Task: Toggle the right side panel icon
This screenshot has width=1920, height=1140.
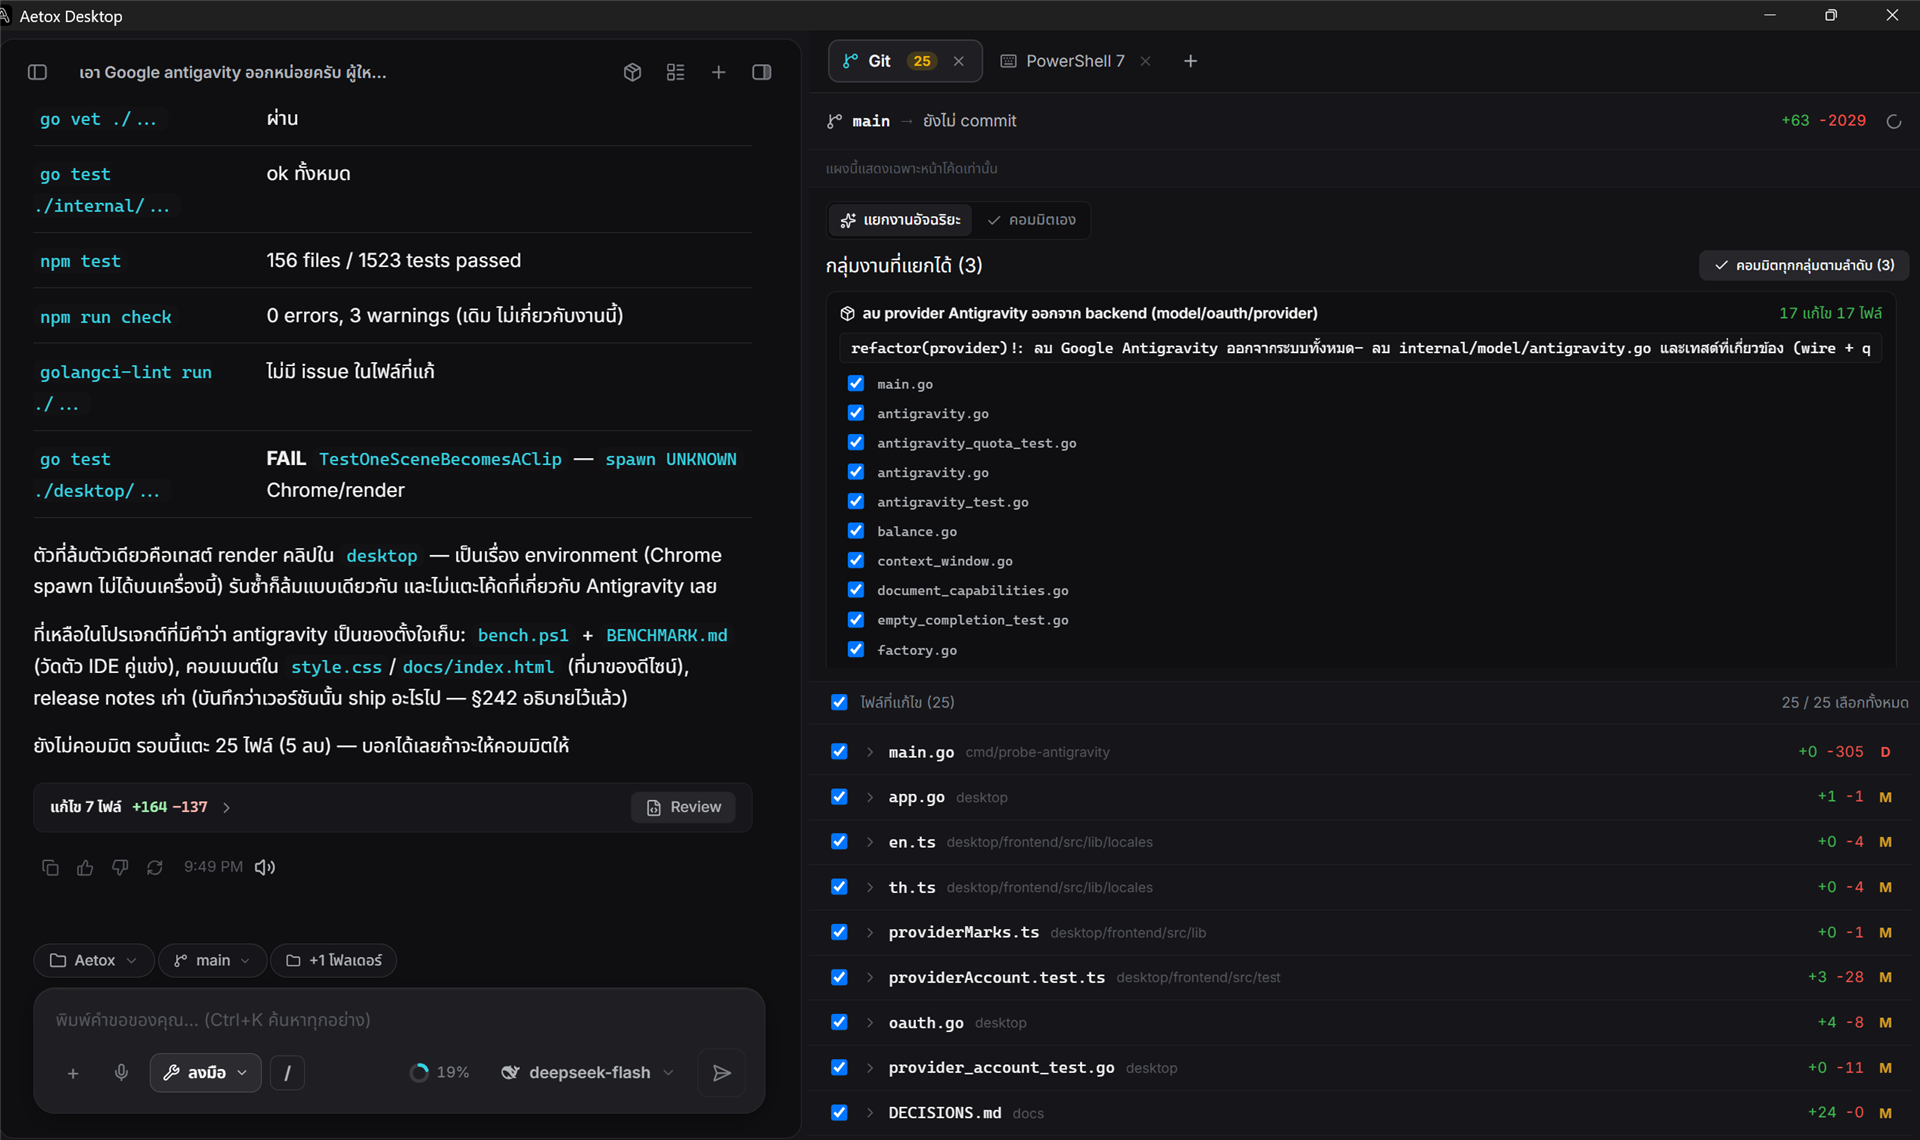Action: point(762,72)
